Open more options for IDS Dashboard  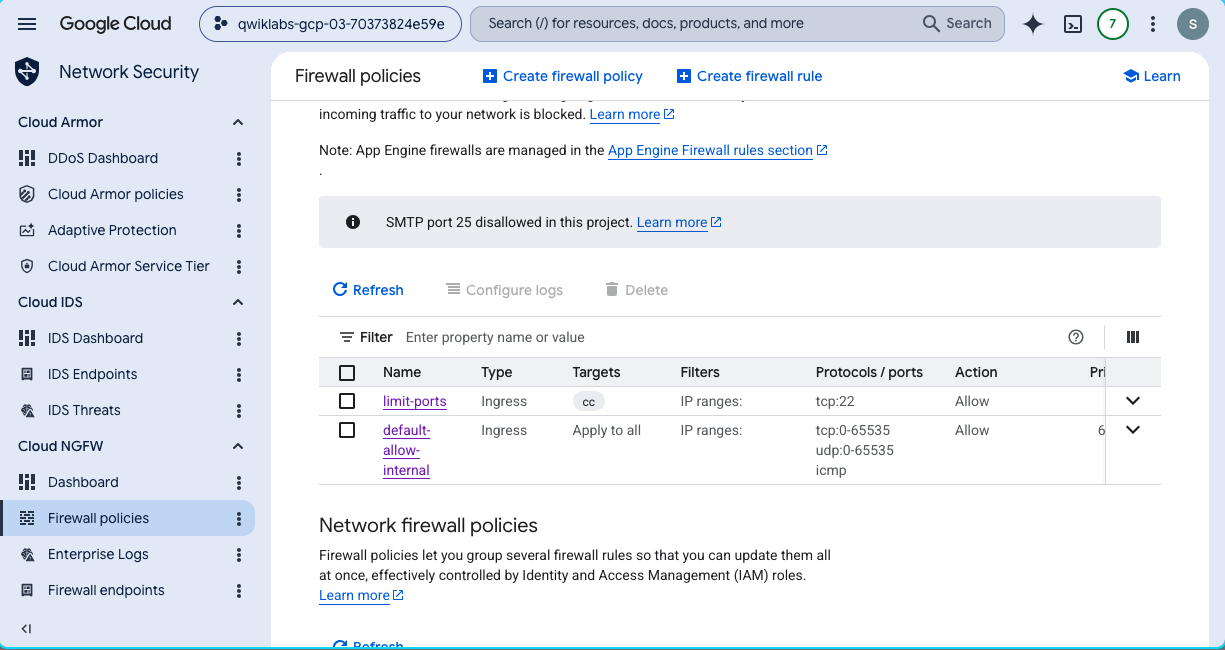pos(239,338)
